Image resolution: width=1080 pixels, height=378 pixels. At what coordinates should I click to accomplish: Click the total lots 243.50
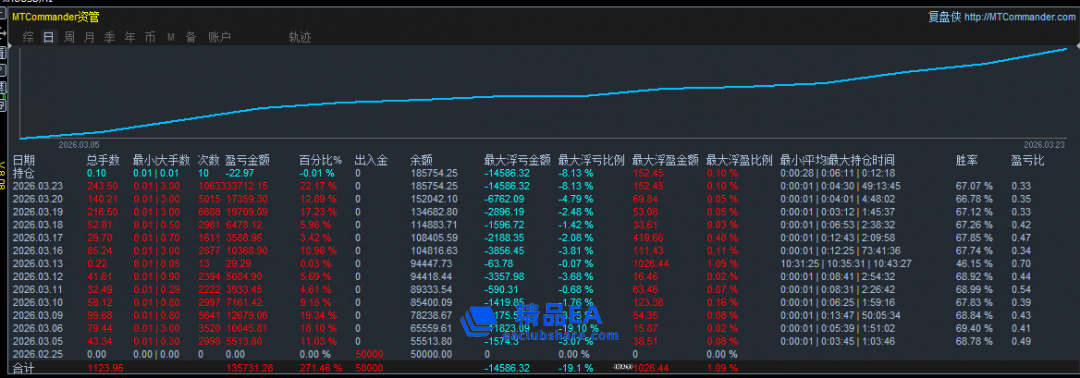click(102, 186)
